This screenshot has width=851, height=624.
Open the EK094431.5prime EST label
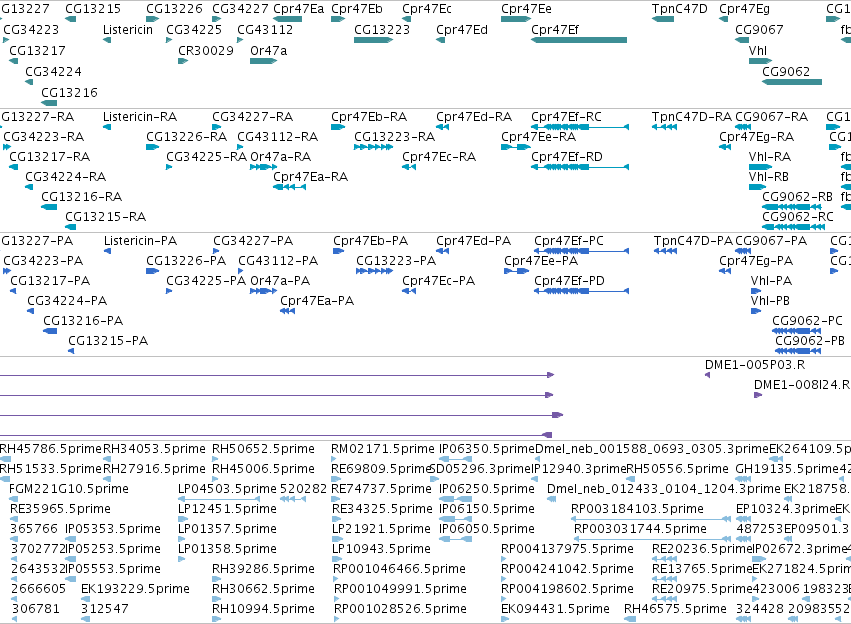[555, 609]
